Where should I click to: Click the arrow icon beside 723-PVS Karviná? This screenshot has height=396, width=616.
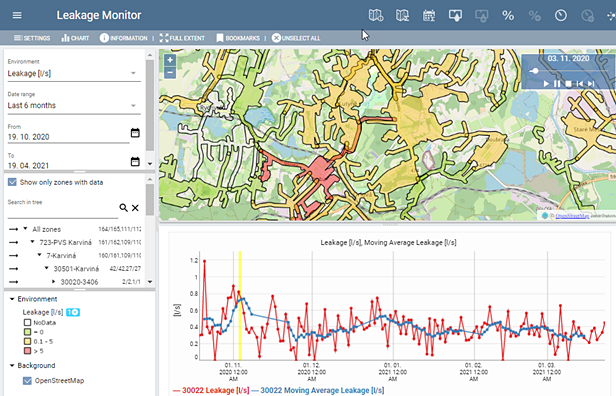[x=13, y=242]
